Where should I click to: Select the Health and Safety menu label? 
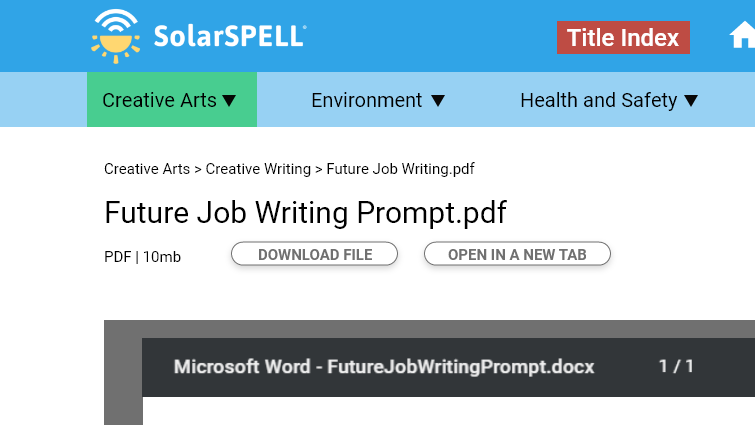(x=599, y=100)
